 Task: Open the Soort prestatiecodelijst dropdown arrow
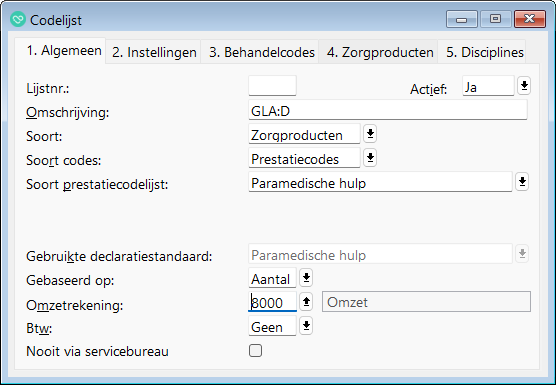click(x=522, y=182)
